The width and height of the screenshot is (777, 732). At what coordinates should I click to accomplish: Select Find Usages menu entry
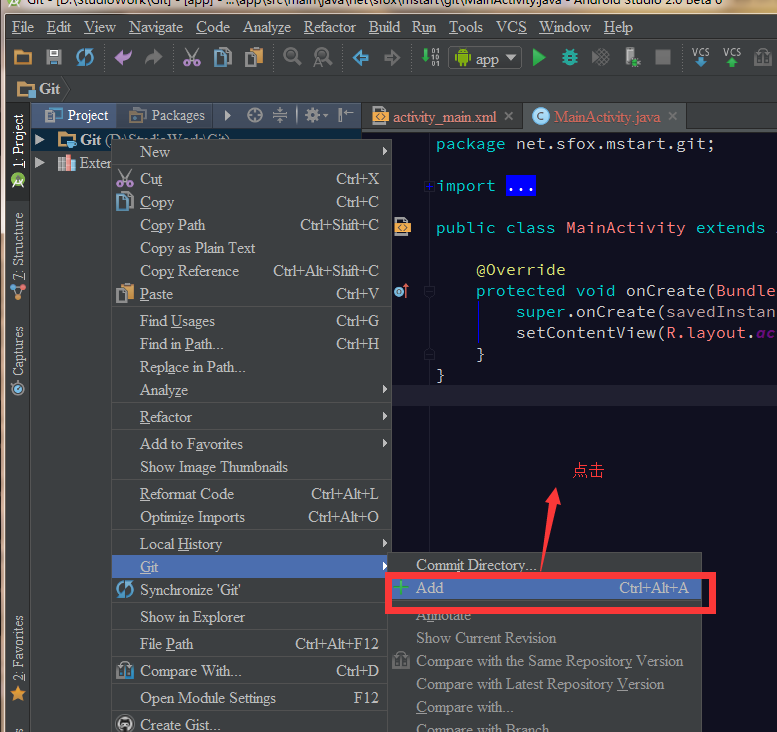[x=251, y=321]
